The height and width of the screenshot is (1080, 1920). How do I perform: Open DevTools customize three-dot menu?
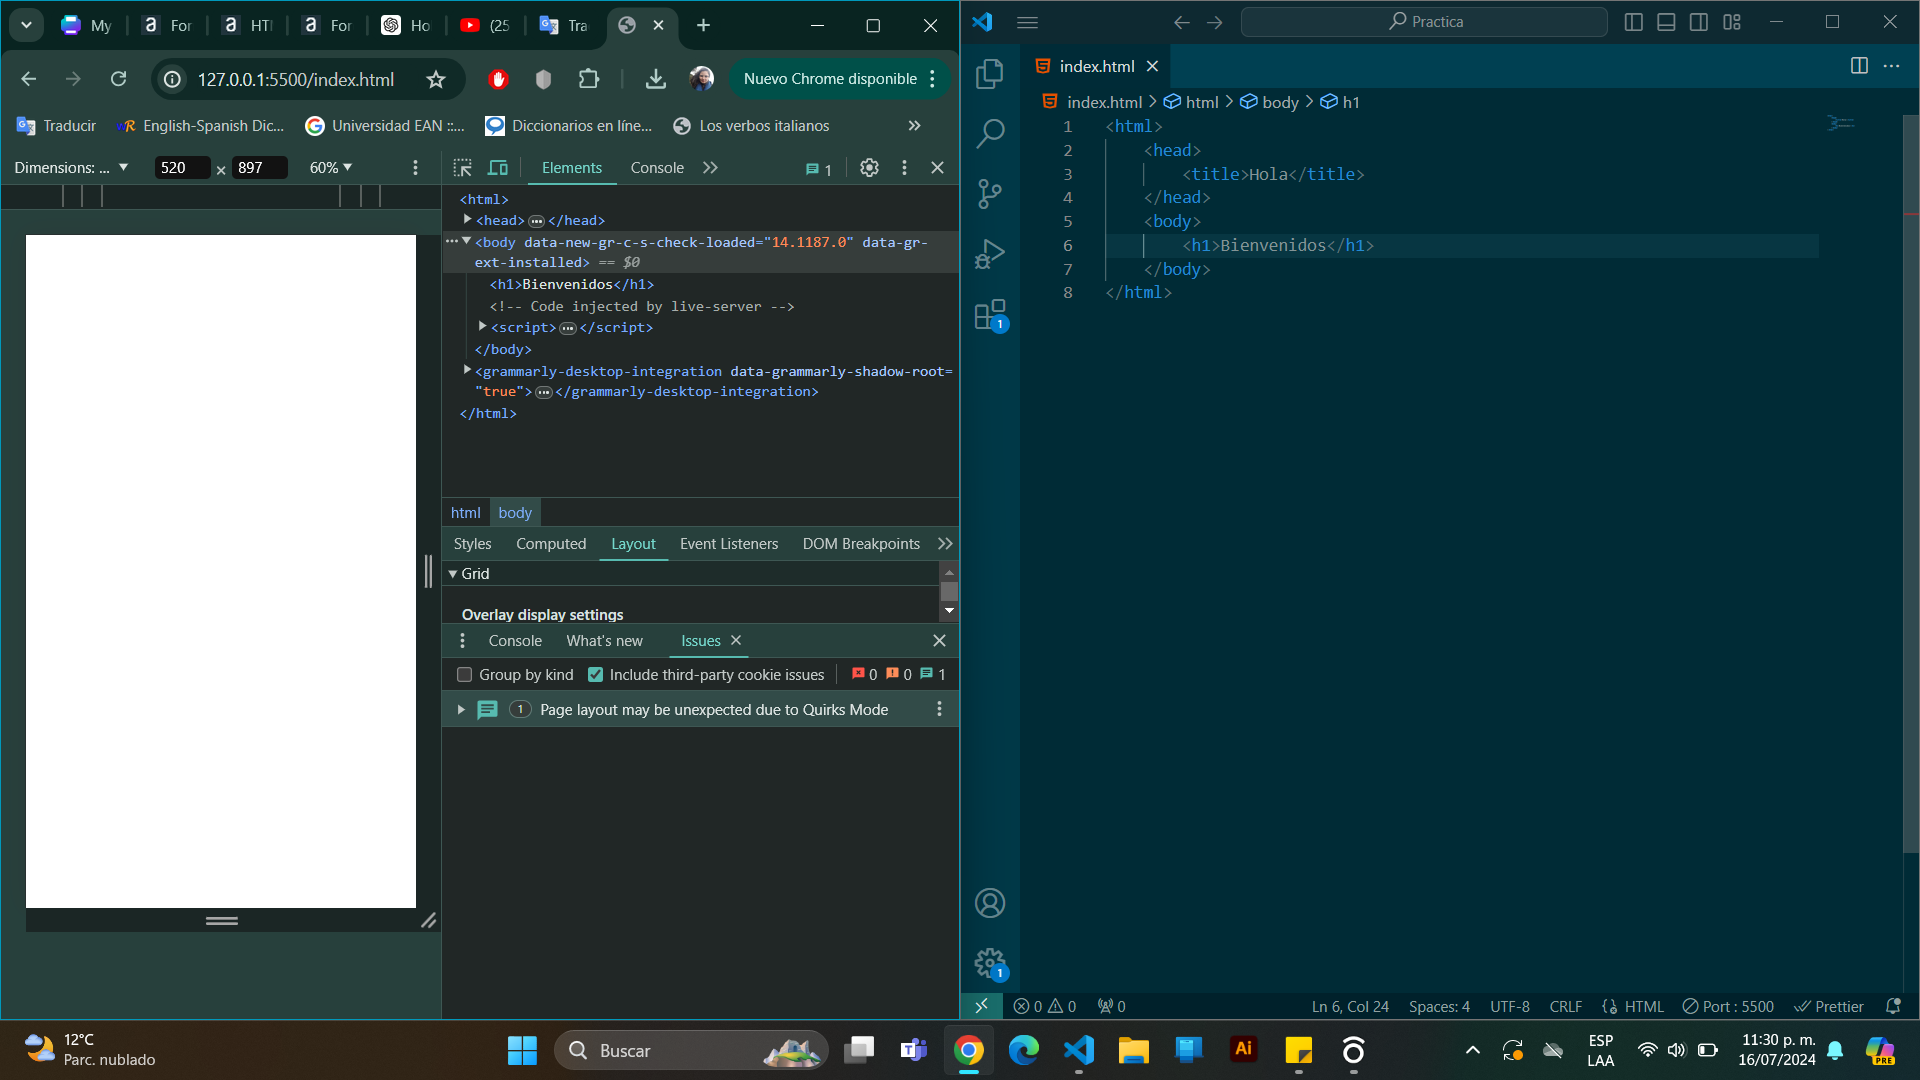pyautogui.click(x=904, y=168)
